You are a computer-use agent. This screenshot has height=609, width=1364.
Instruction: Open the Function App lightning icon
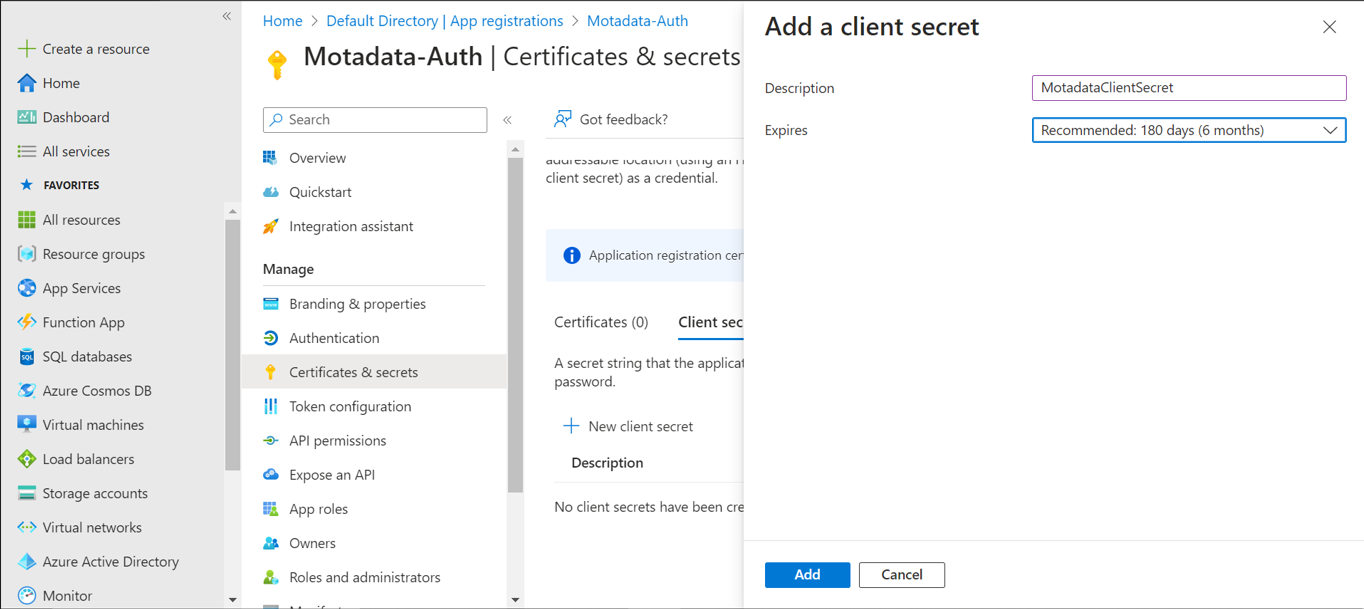(27, 322)
